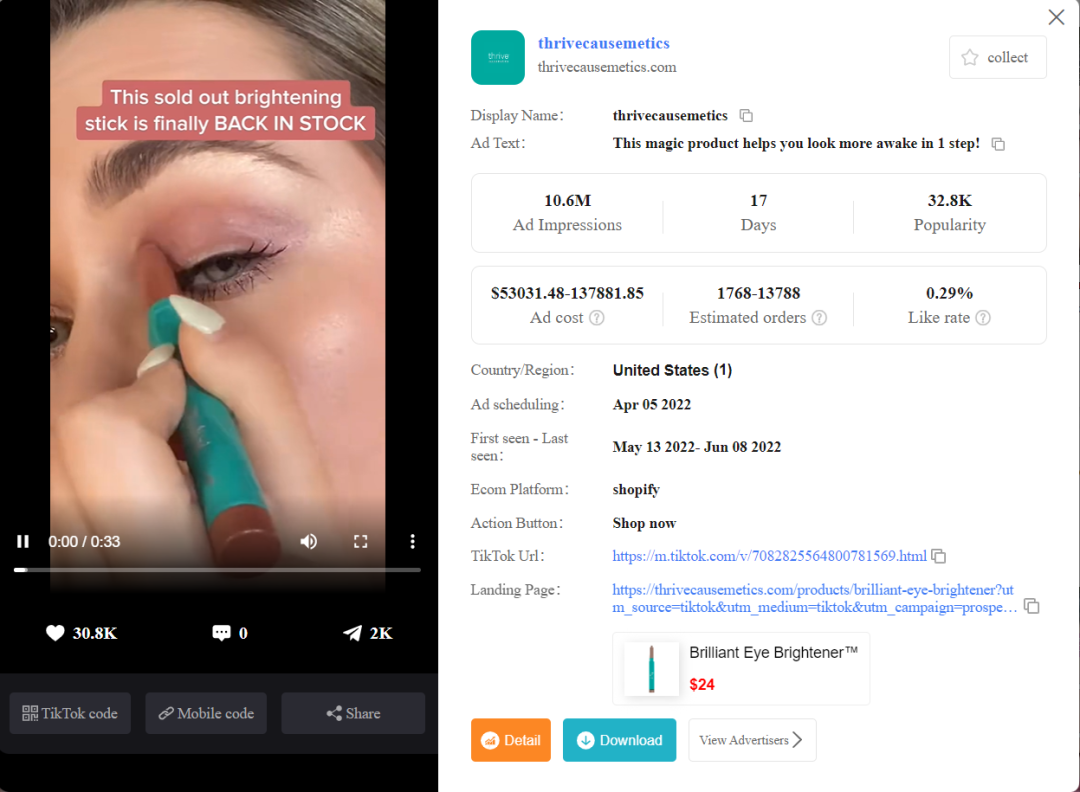The image size is (1080, 792).
Task: Click the 0:00 / 0:33 time display
Action: click(84, 541)
